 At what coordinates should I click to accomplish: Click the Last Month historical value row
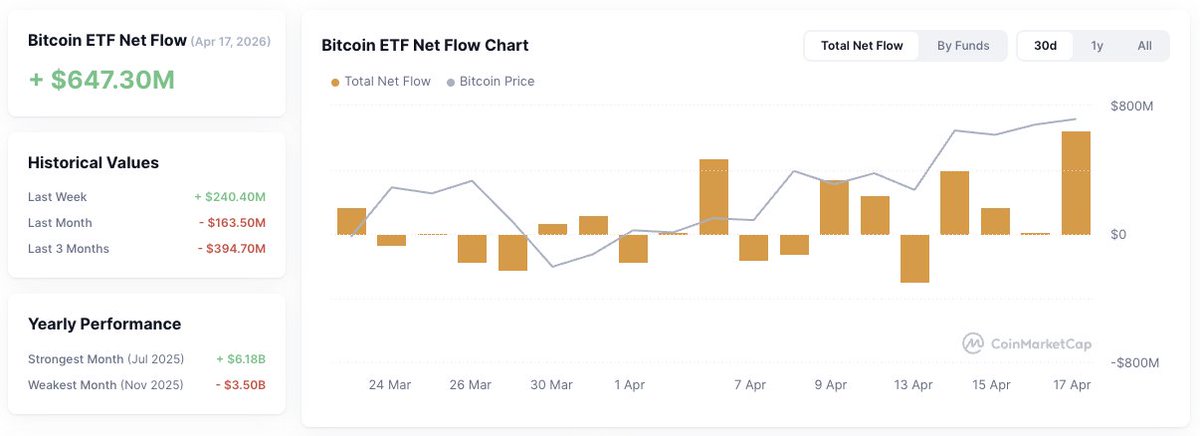(146, 223)
